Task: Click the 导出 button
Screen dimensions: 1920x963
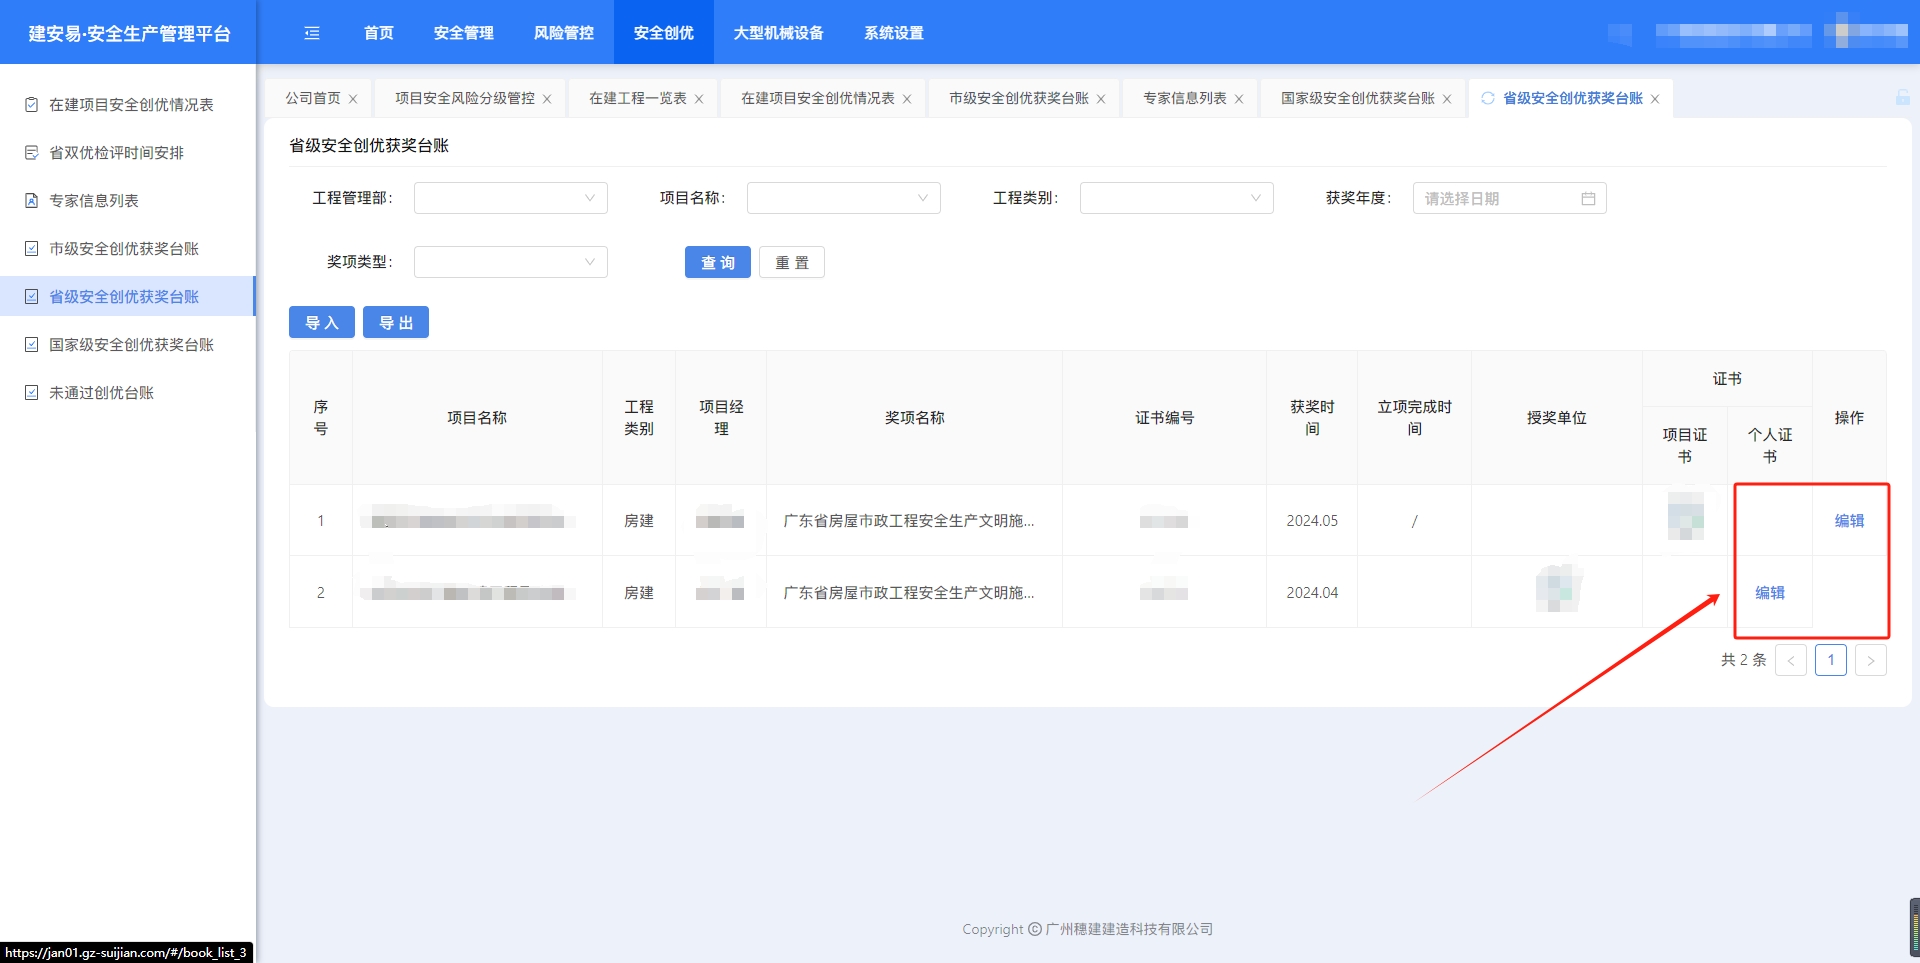Action: (x=395, y=323)
